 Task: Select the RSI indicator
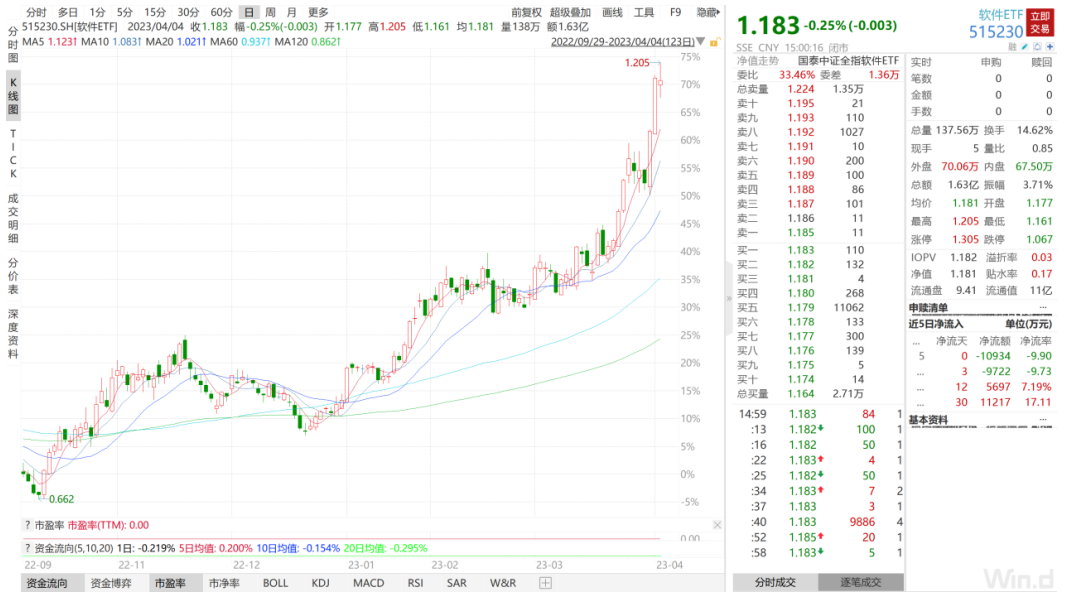point(415,583)
